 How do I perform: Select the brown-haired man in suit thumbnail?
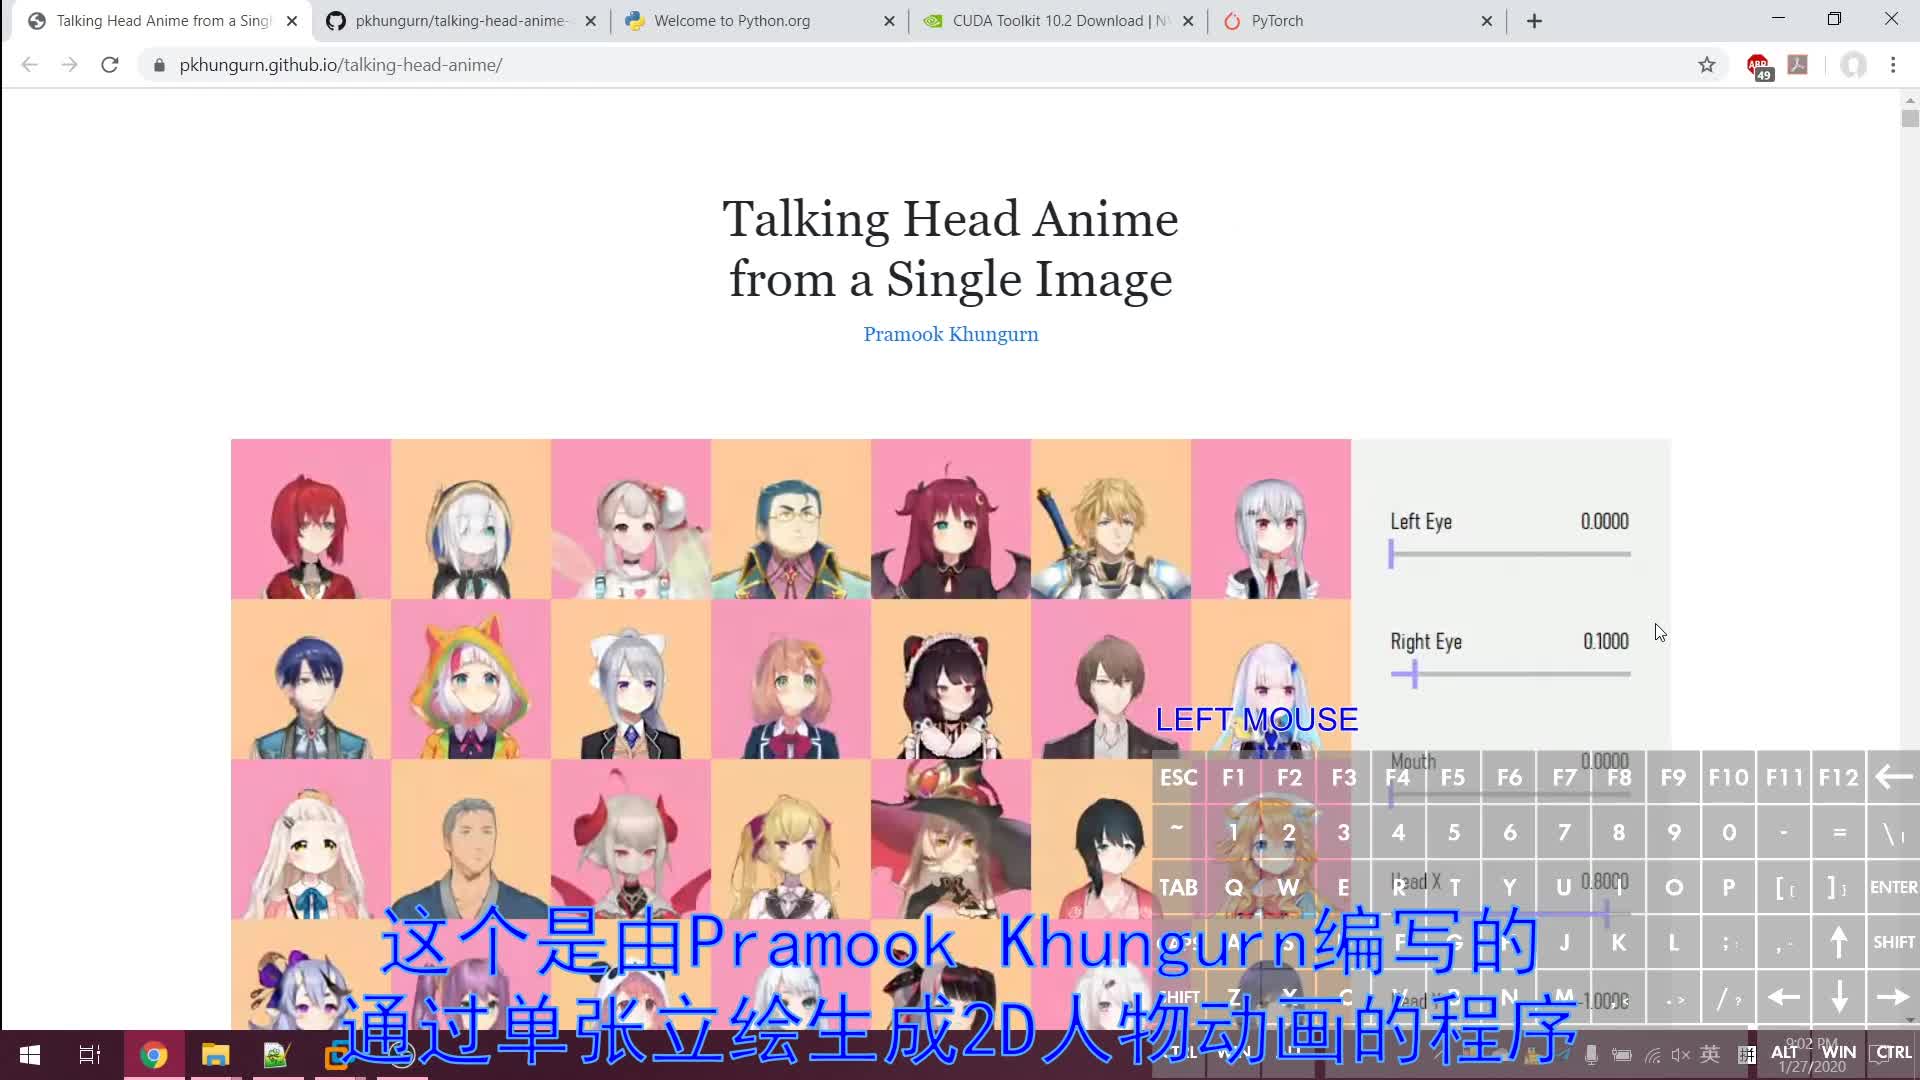[x=1111, y=679]
